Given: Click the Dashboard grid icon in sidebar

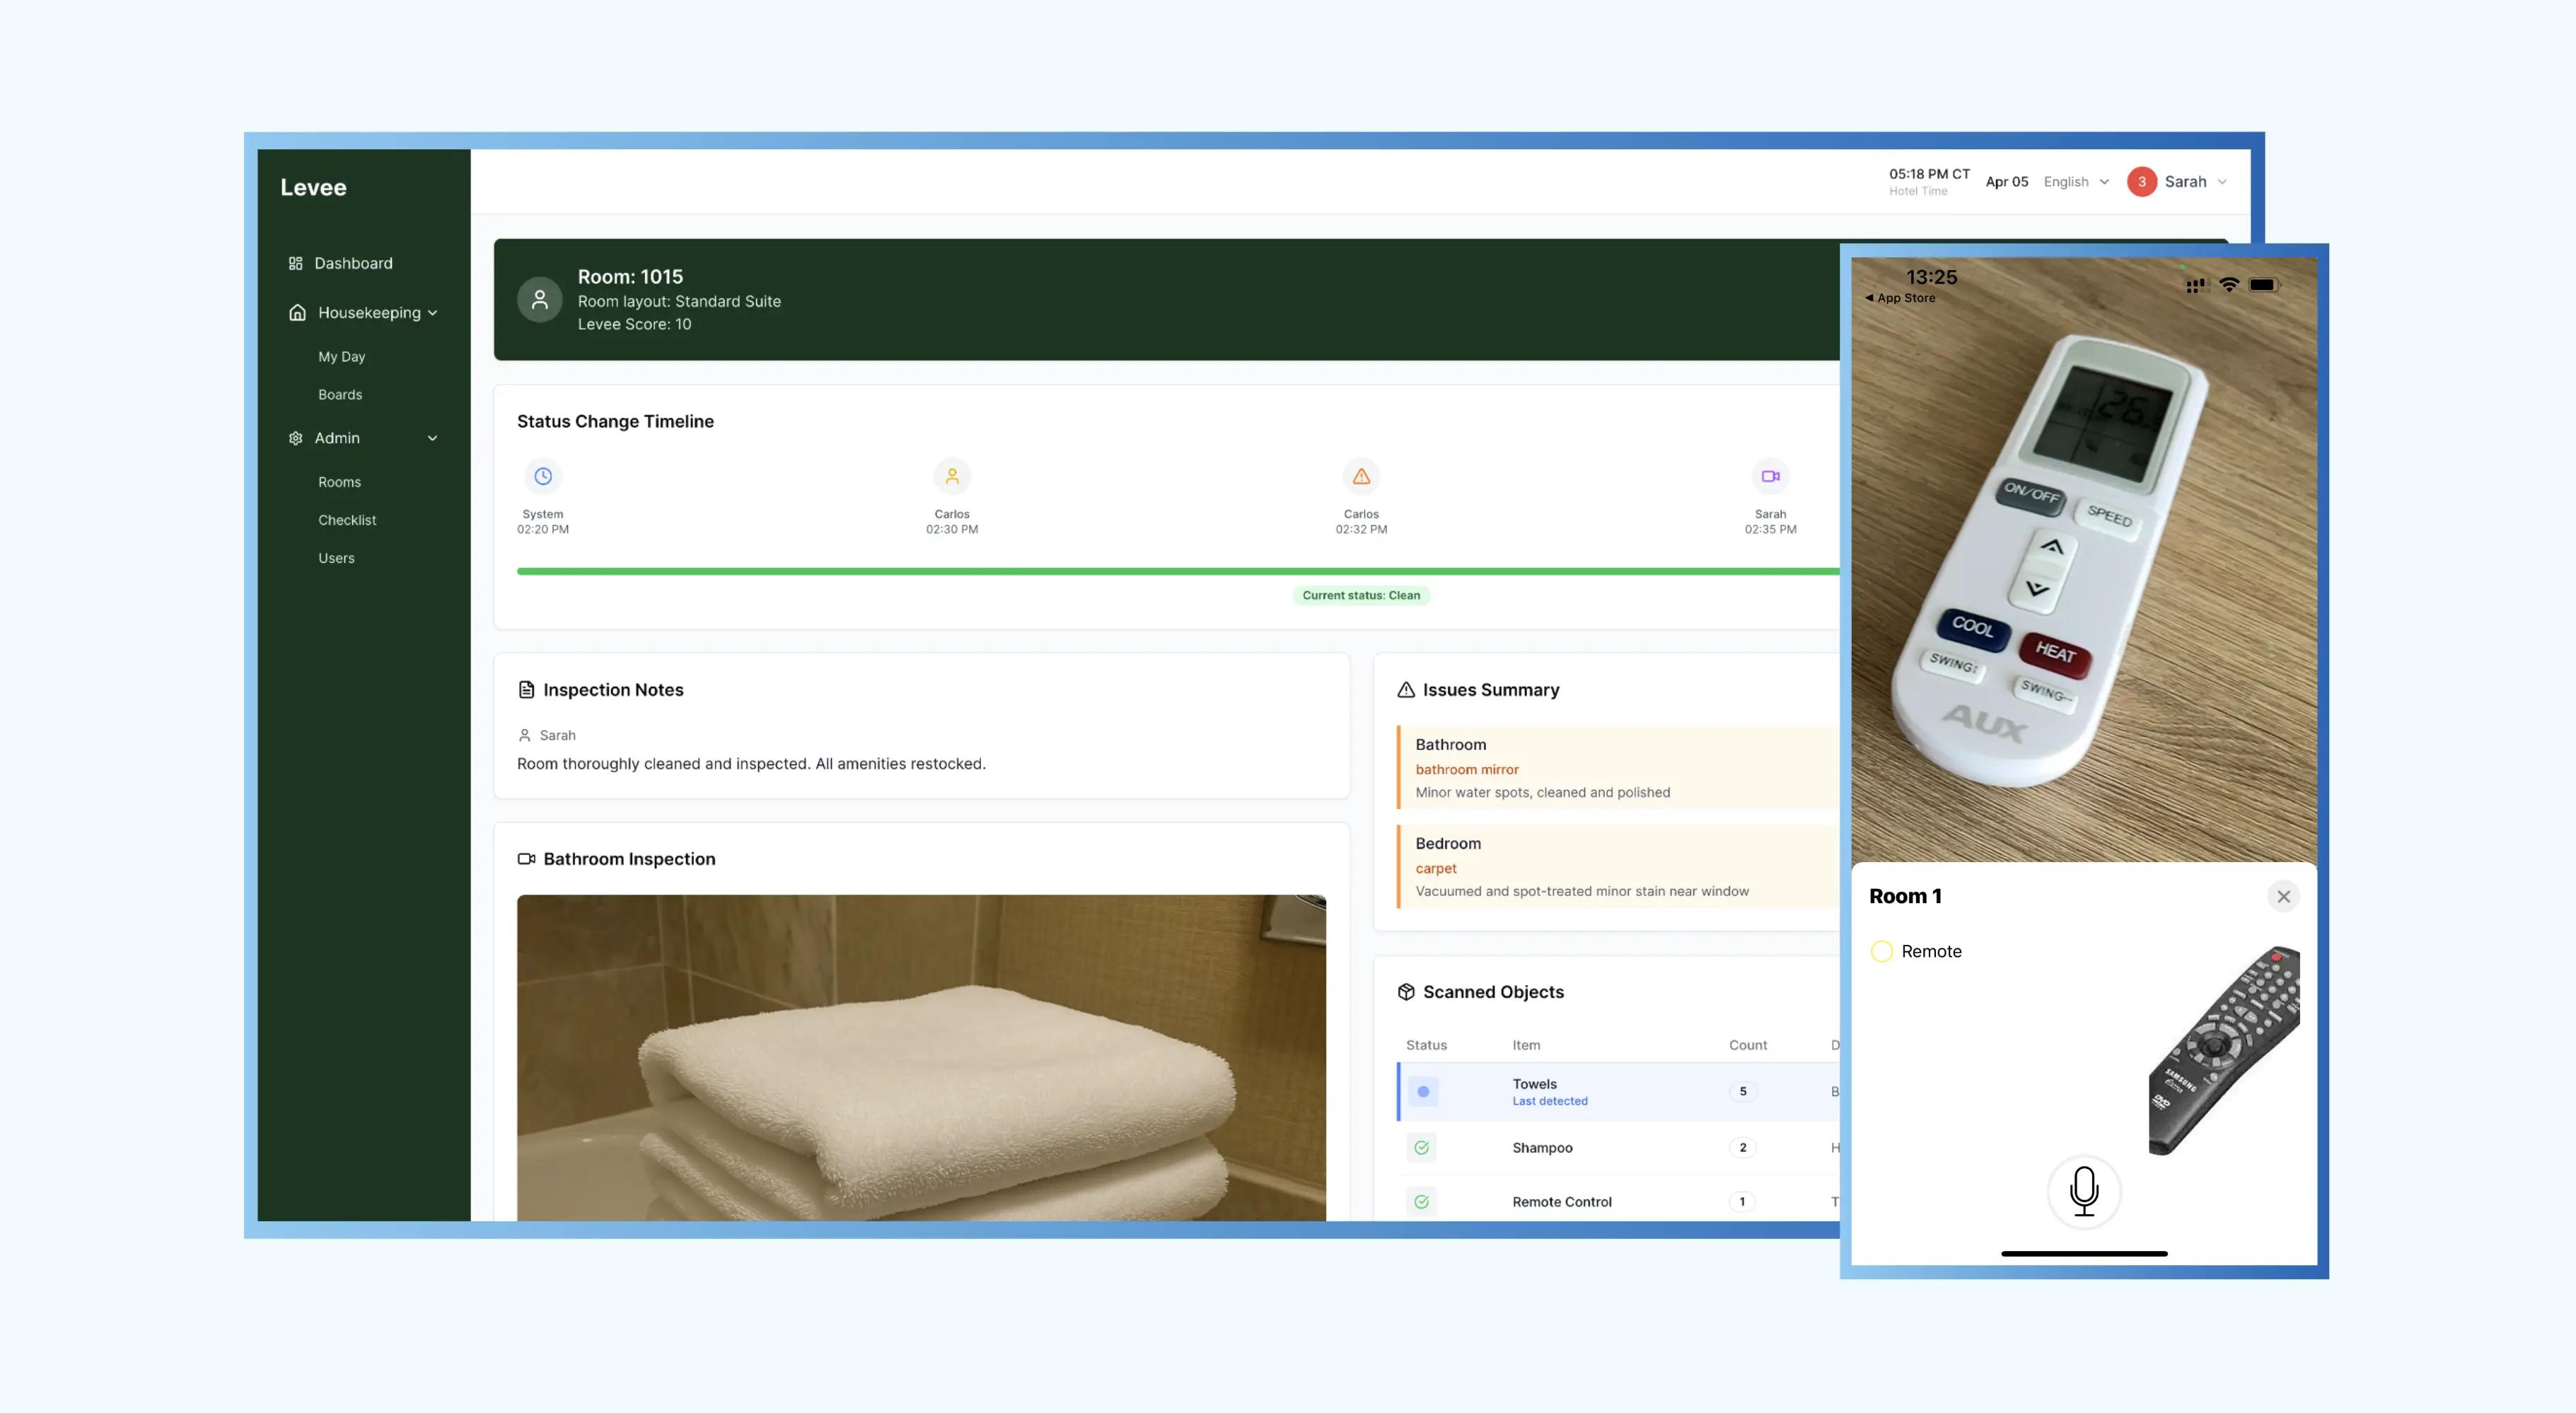Looking at the screenshot, I should pyautogui.click(x=295, y=263).
